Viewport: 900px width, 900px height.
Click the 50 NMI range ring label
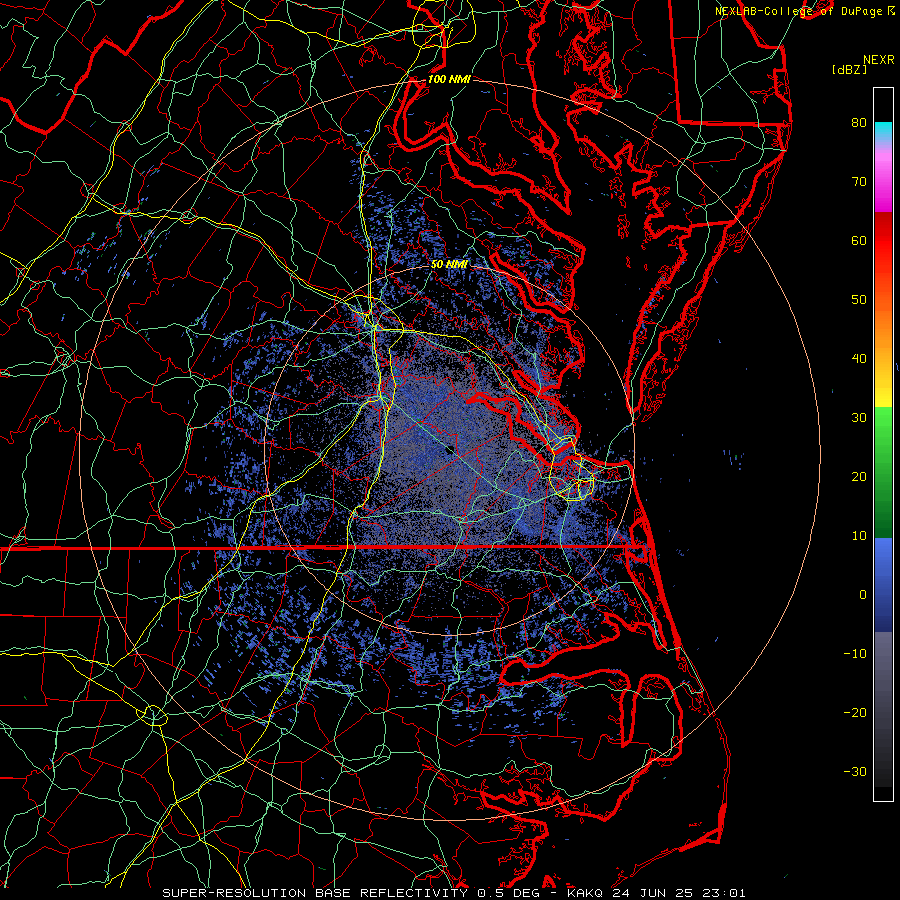449,264
